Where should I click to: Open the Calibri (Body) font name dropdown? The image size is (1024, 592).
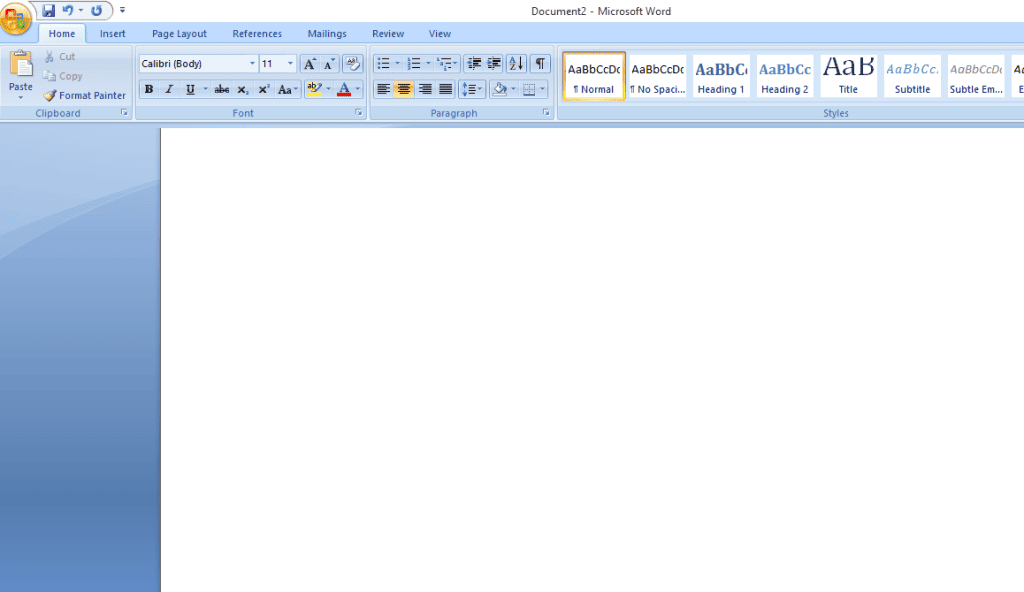pyautogui.click(x=252, y=63)
